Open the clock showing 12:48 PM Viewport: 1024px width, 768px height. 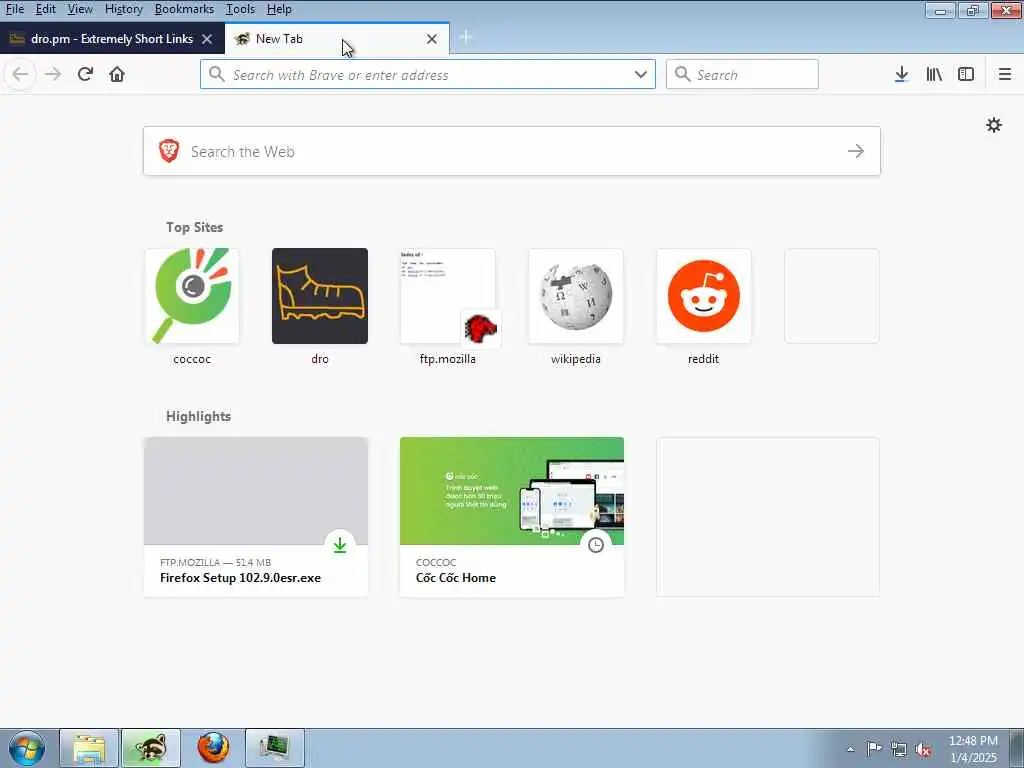coord(973,749)
